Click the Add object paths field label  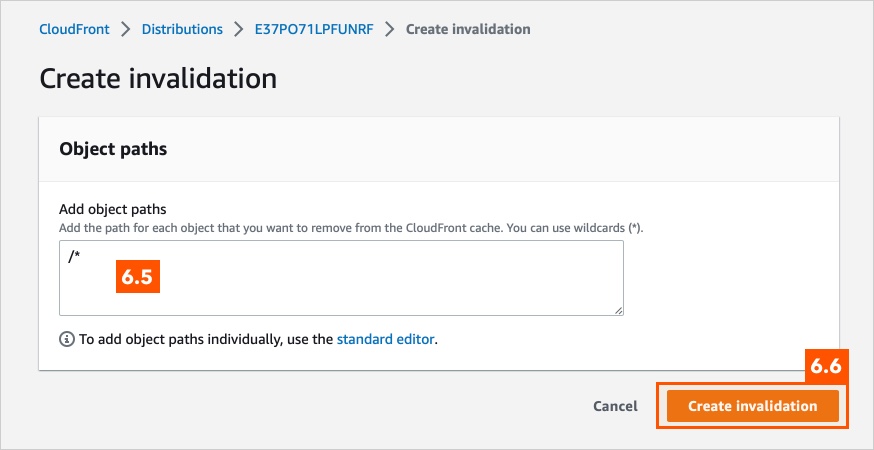coord(113,210)
